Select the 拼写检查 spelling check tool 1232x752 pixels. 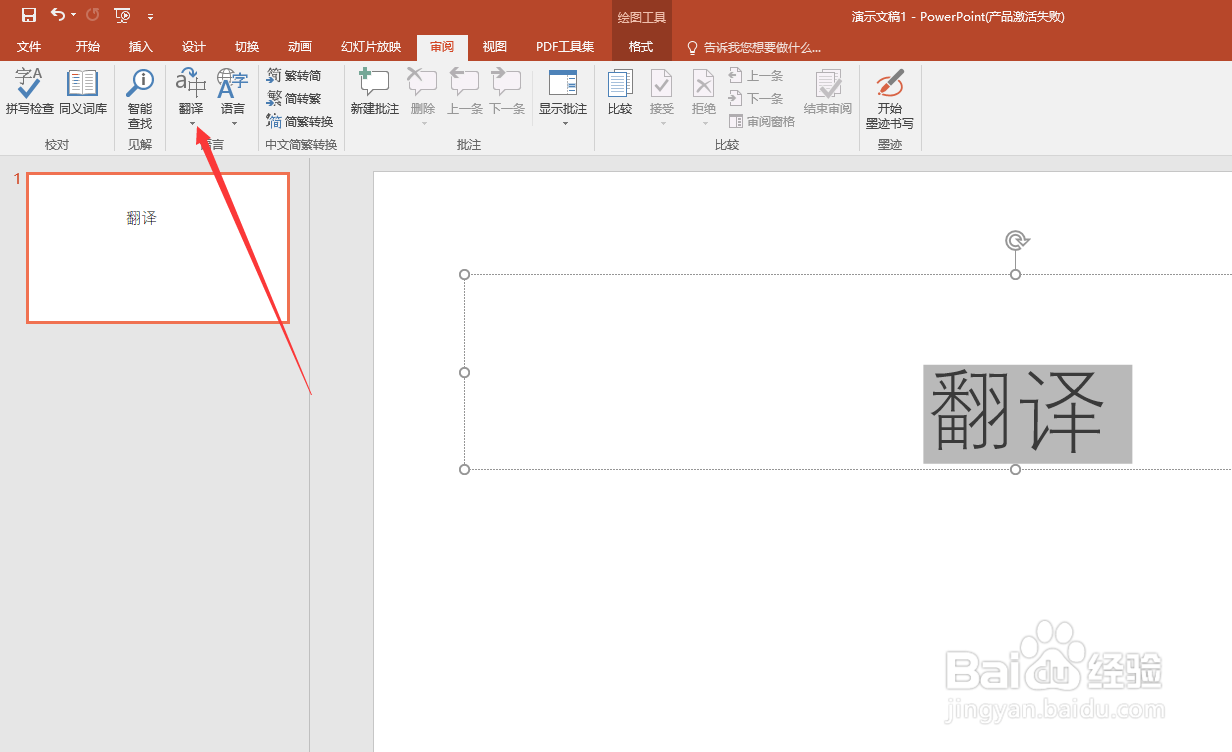tap(29, 95)
